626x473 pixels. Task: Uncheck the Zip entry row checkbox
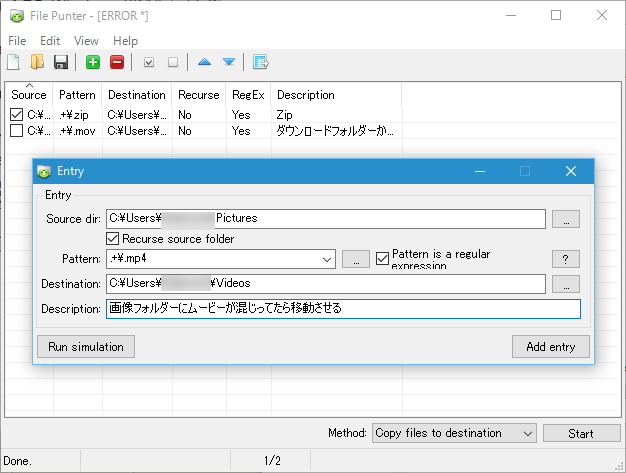pos(16,115)
